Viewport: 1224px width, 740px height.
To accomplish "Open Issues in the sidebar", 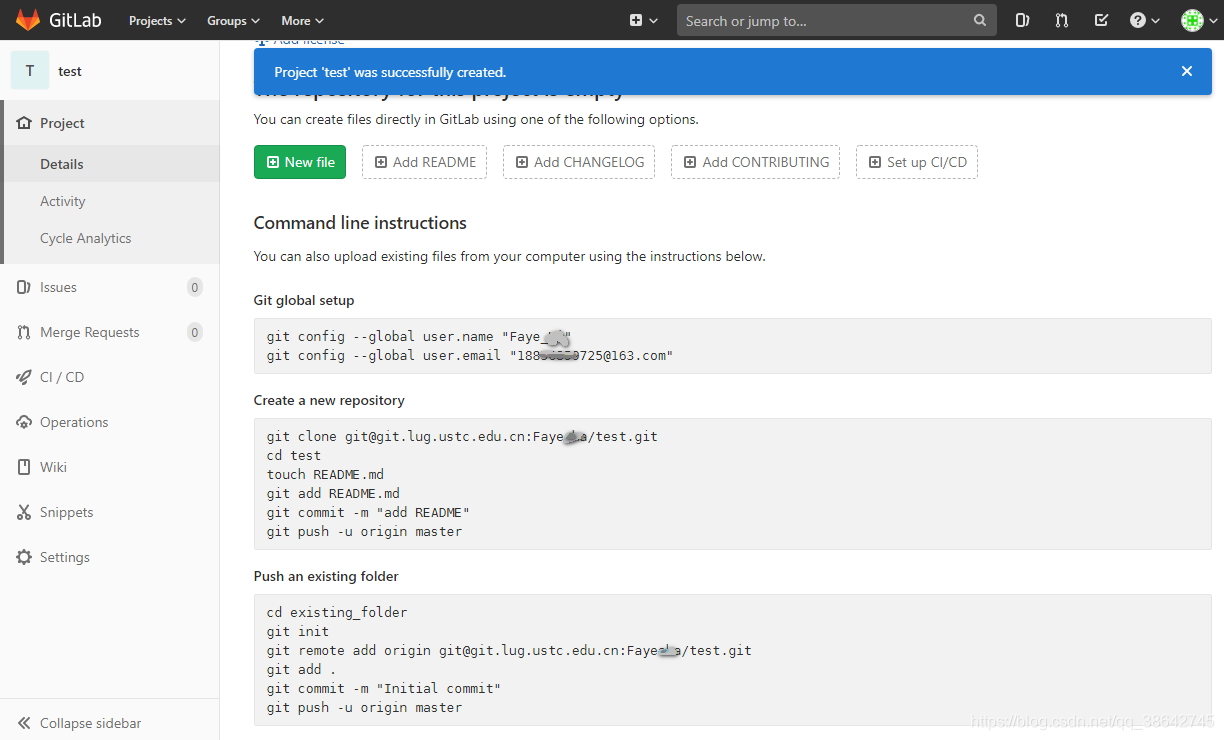I will point(110,287).
